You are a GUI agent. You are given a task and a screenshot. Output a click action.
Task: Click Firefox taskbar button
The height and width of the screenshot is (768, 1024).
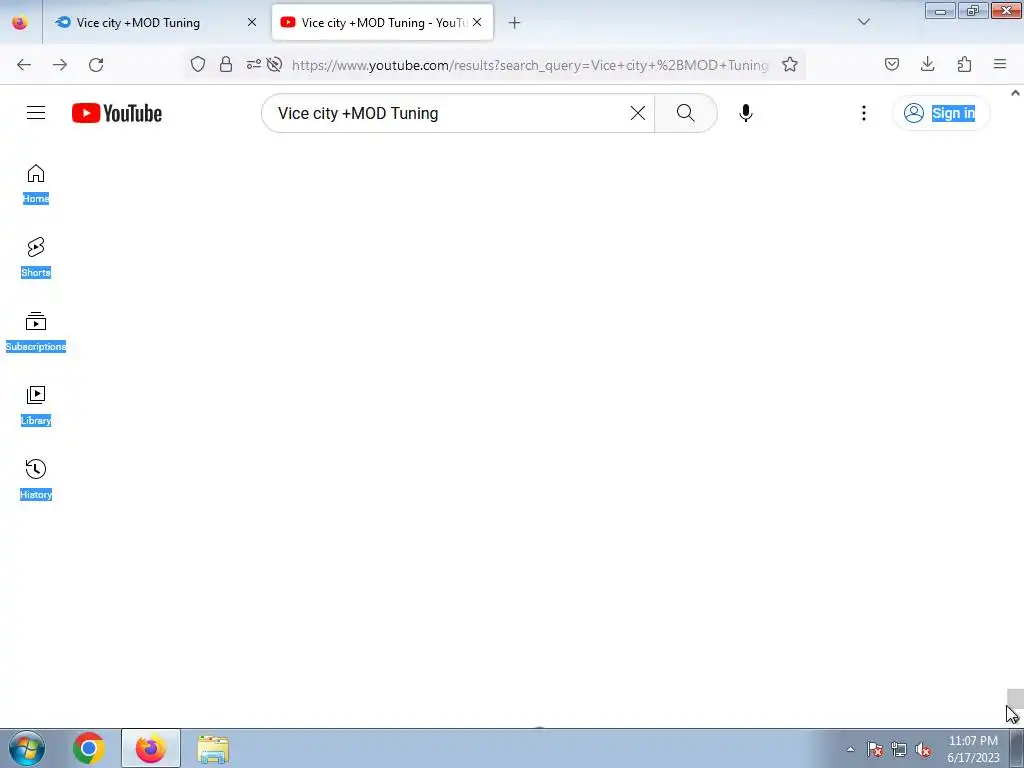[150, 748]
